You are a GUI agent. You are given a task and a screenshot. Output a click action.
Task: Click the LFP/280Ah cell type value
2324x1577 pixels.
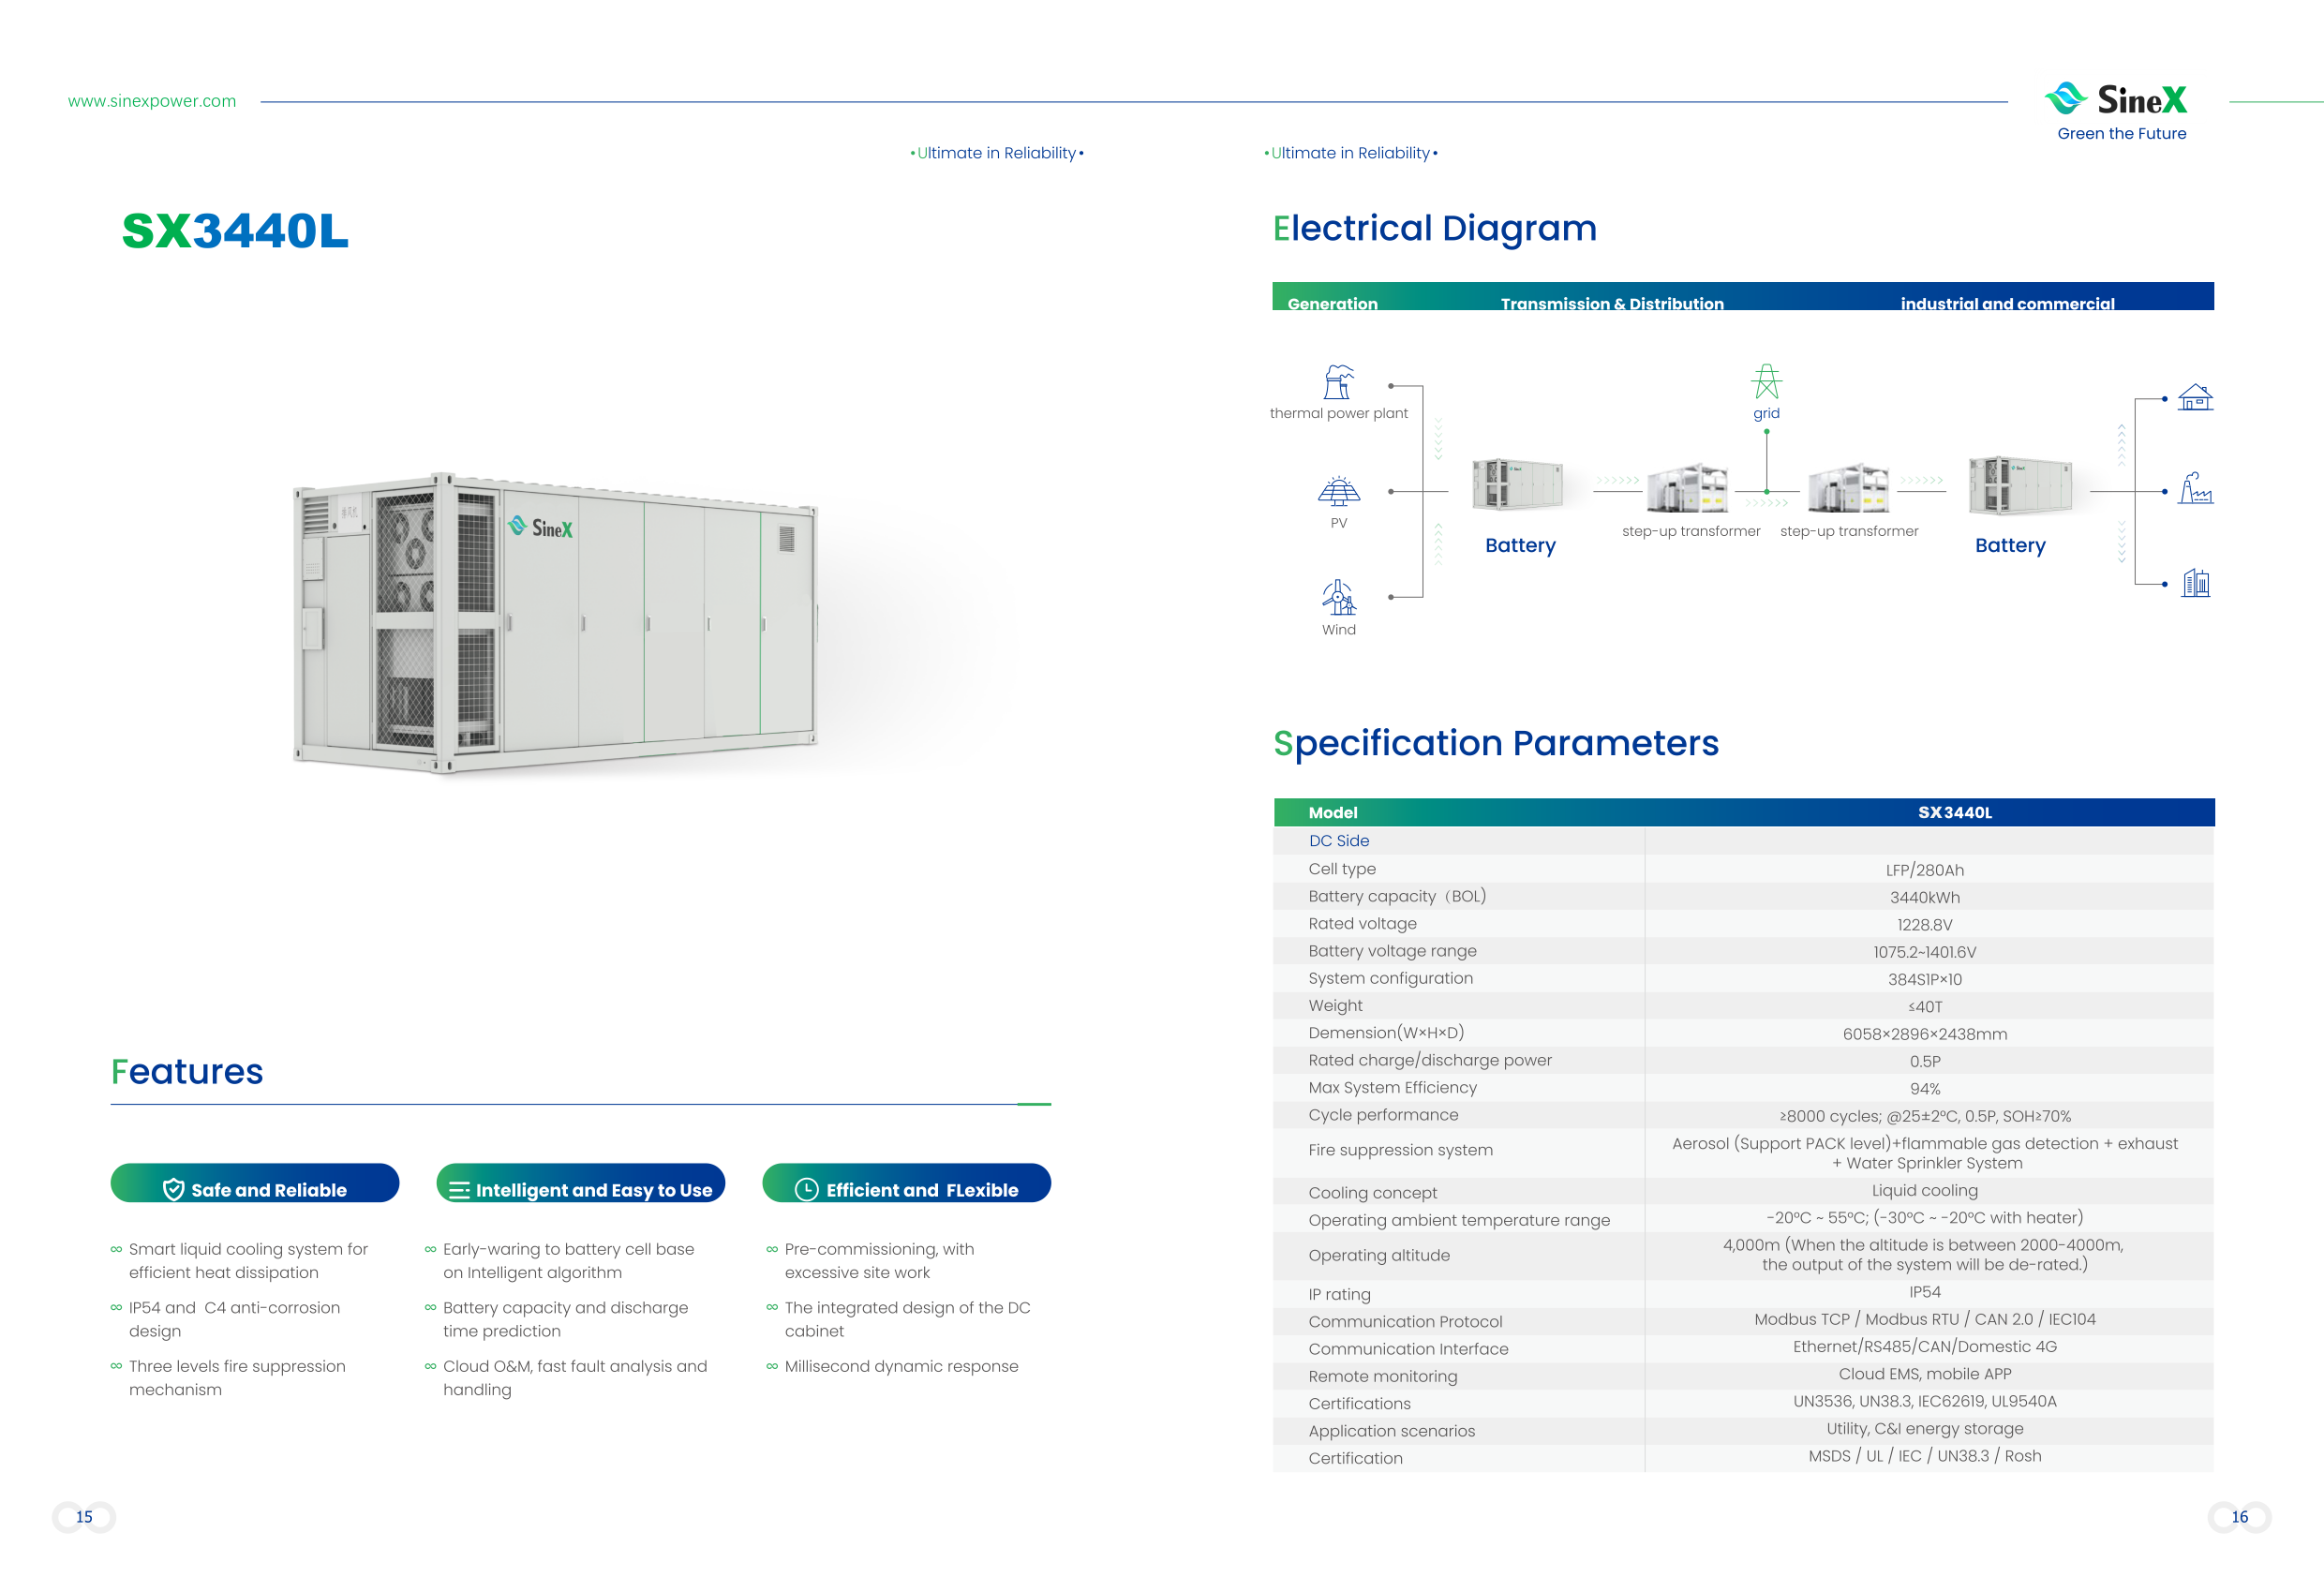click(x=1924, y=870)
